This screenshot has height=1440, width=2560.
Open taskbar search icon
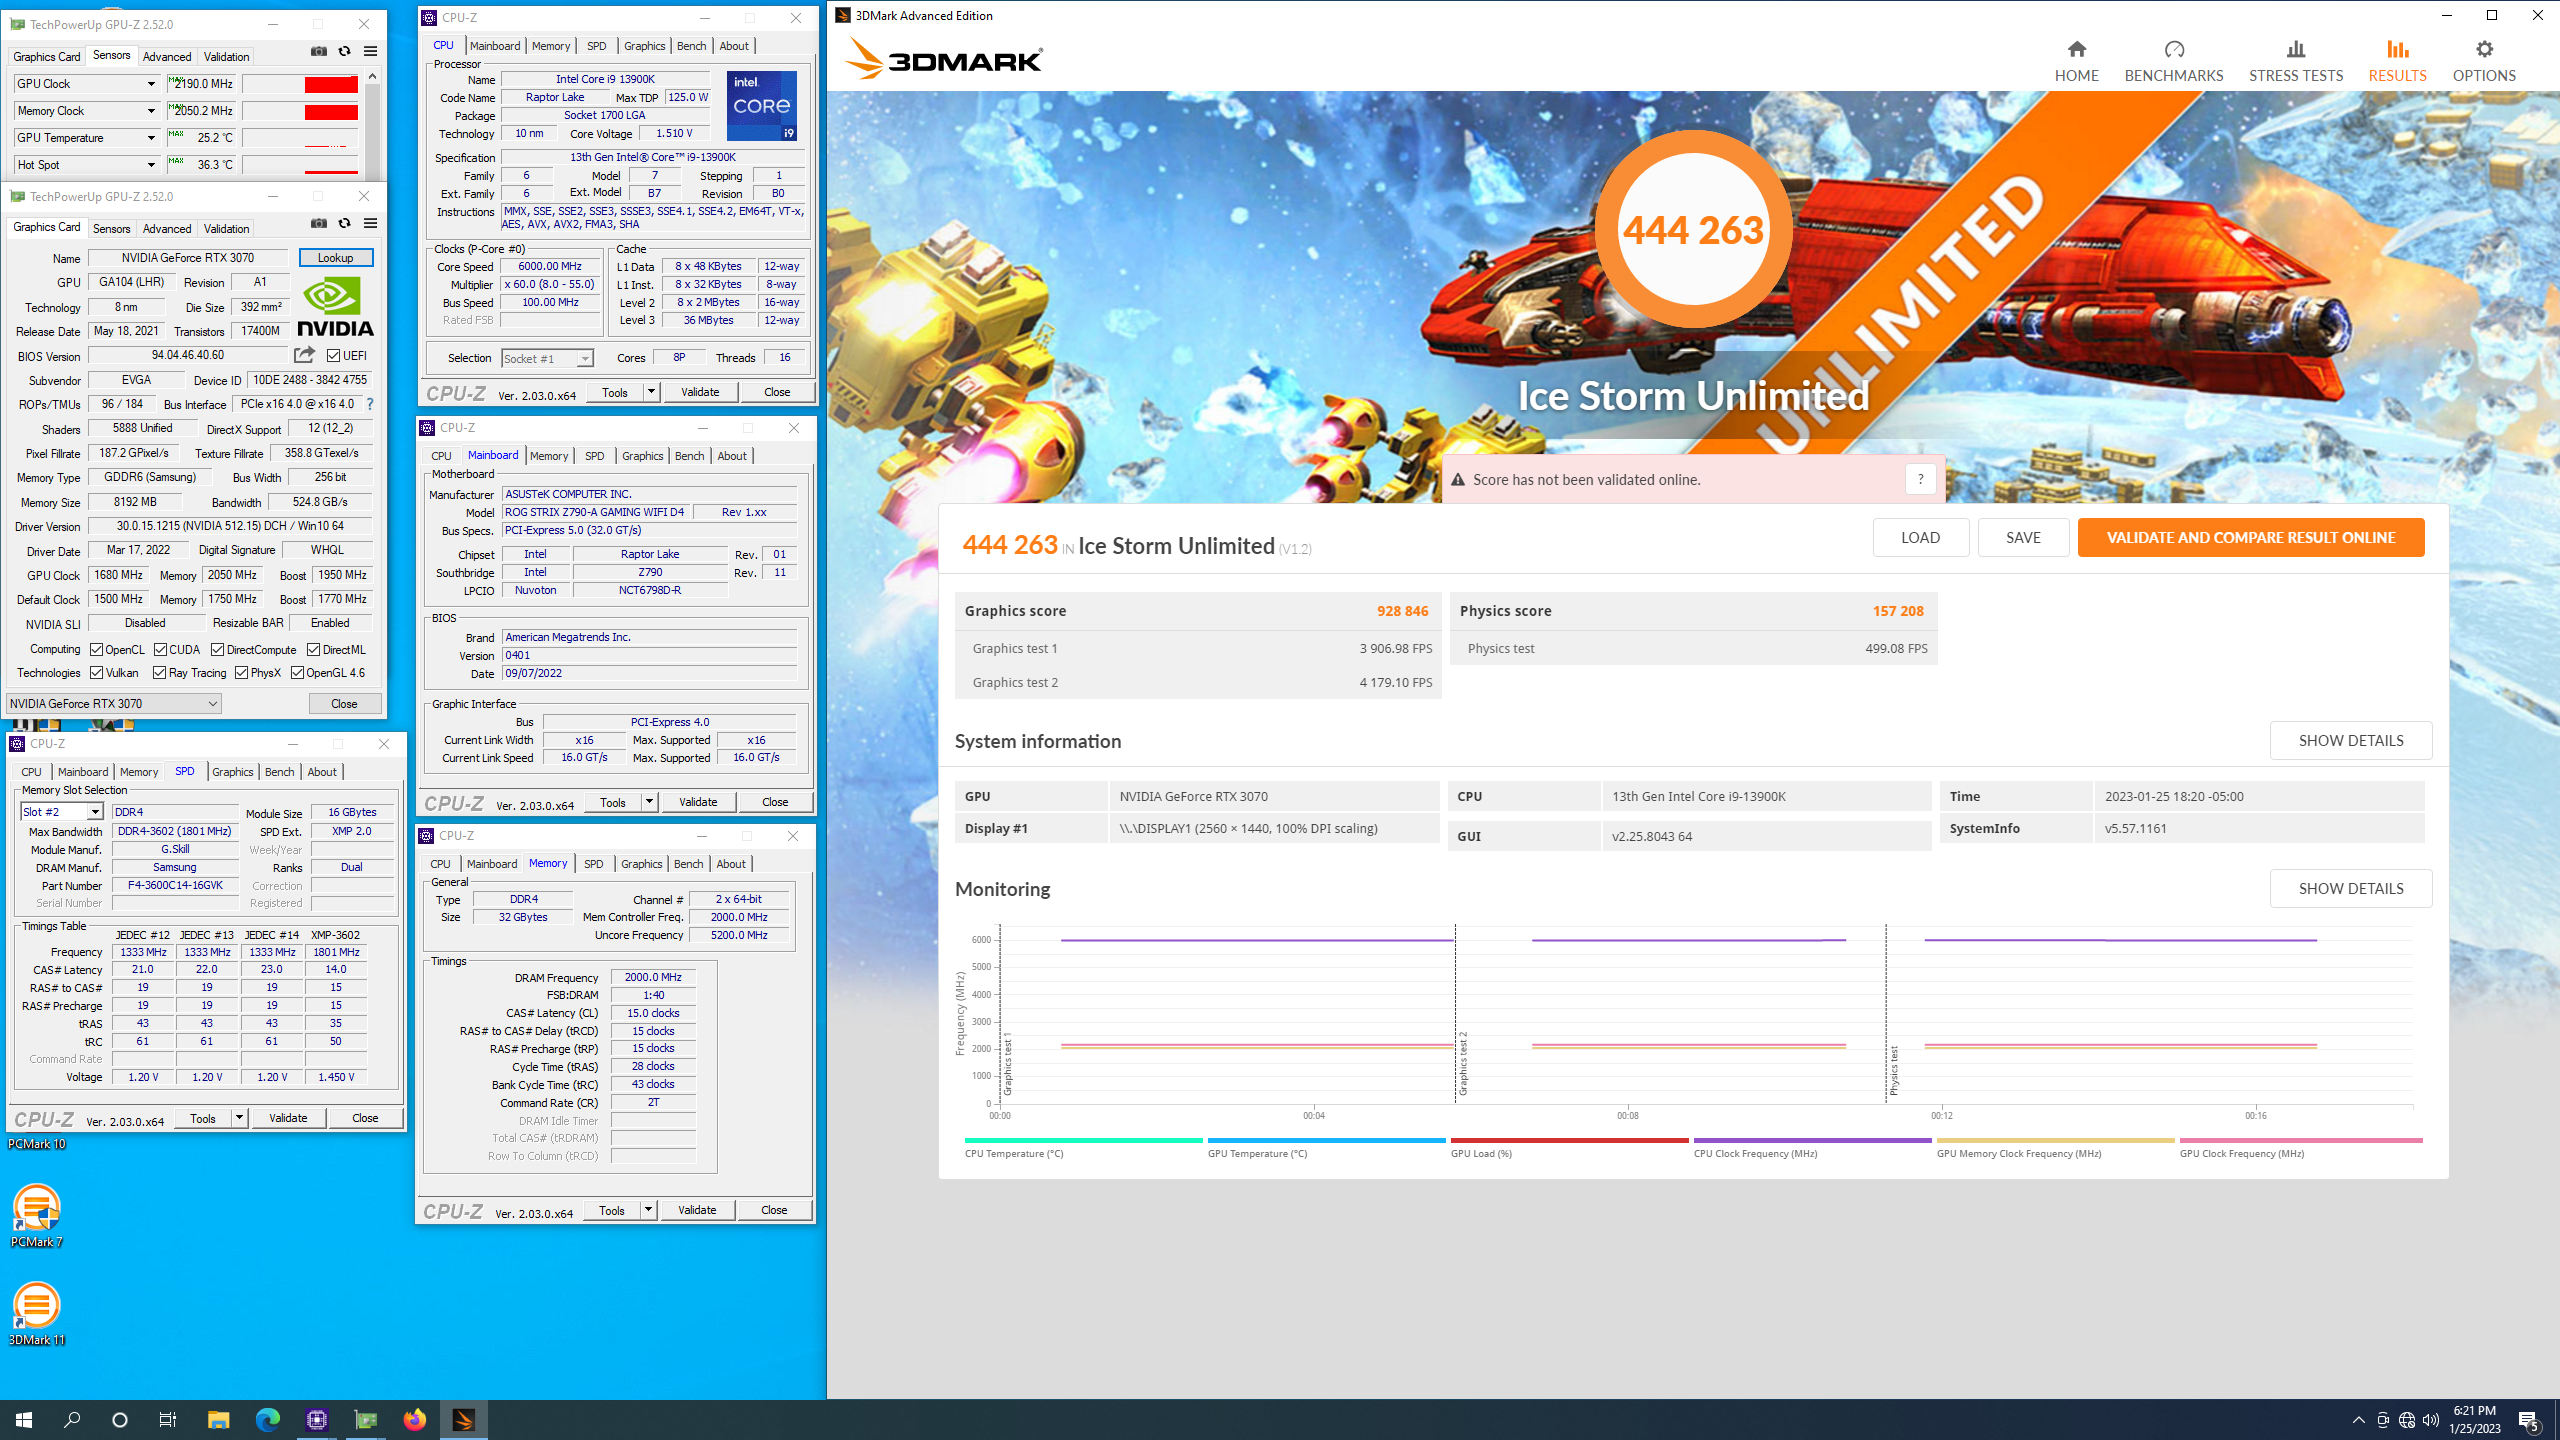72,1419
